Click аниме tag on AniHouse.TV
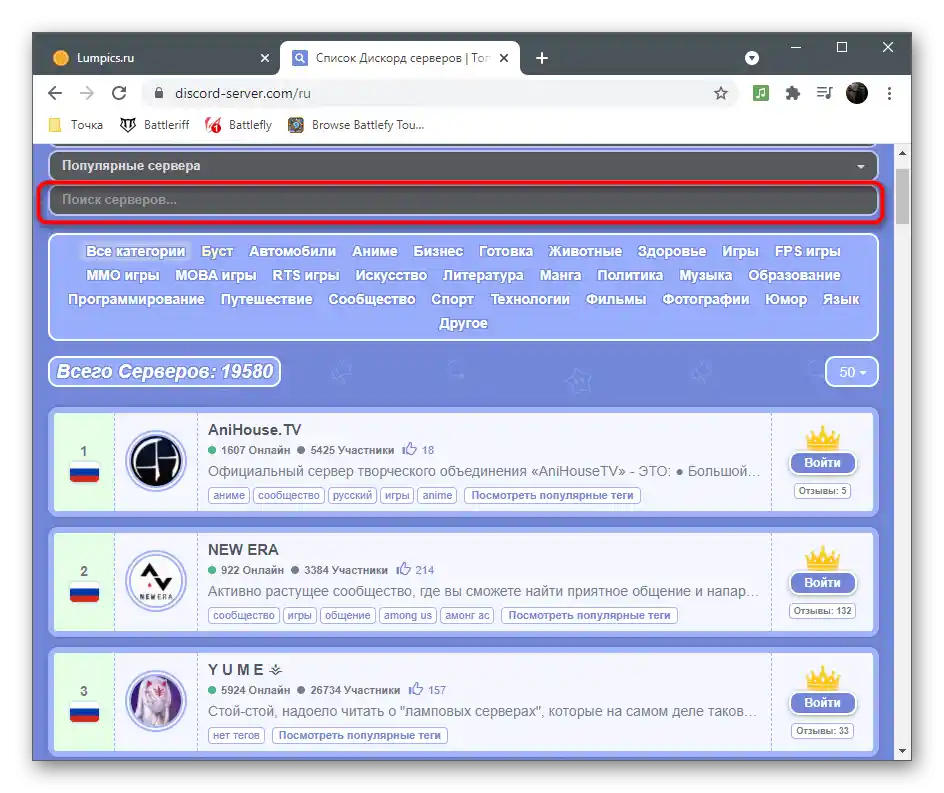 [x=229, y=495]
